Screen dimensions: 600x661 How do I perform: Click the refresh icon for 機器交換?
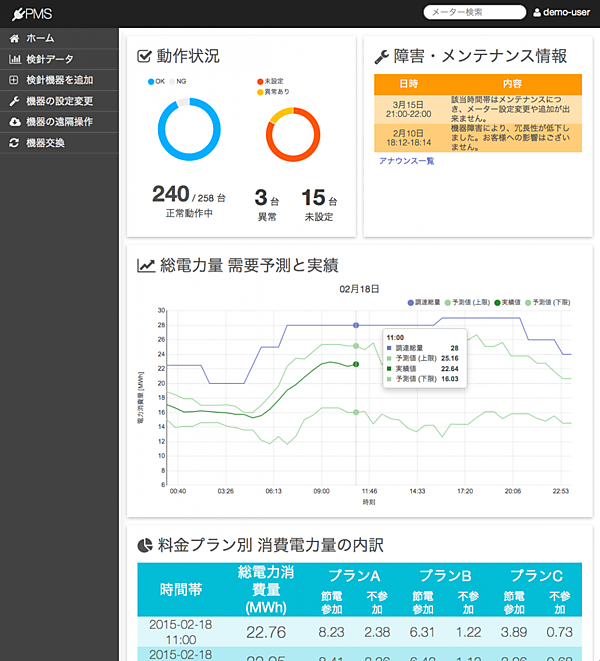tap(14, 143)
